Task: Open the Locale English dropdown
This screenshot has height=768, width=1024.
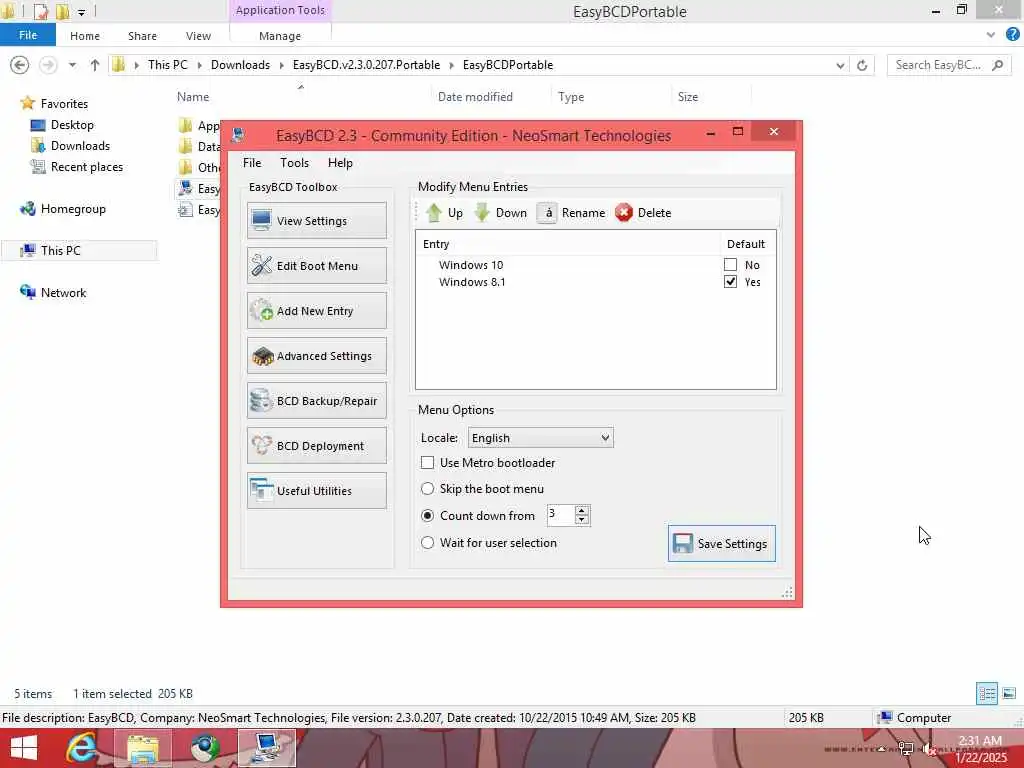Action: click(x=541, y=438)
